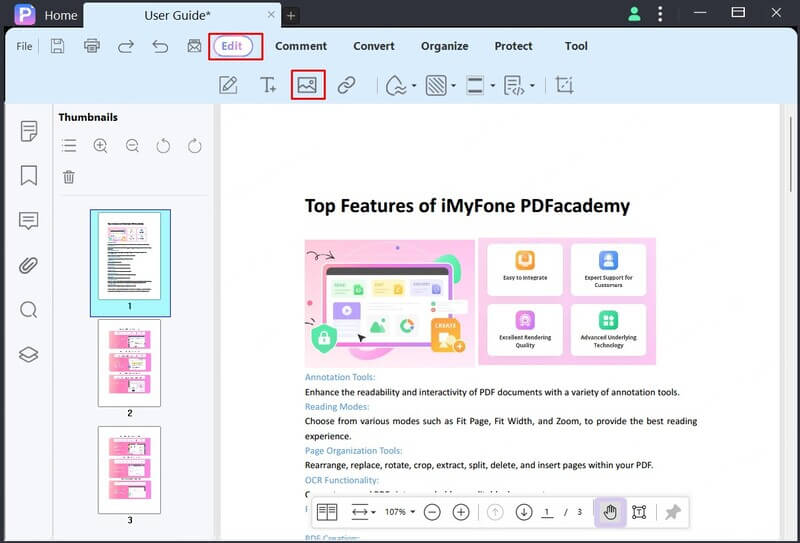The width and height of the screenshot is (800, 543).
Task: Click the current page number field
Action: pyautogui.click(x=547, y=512)
